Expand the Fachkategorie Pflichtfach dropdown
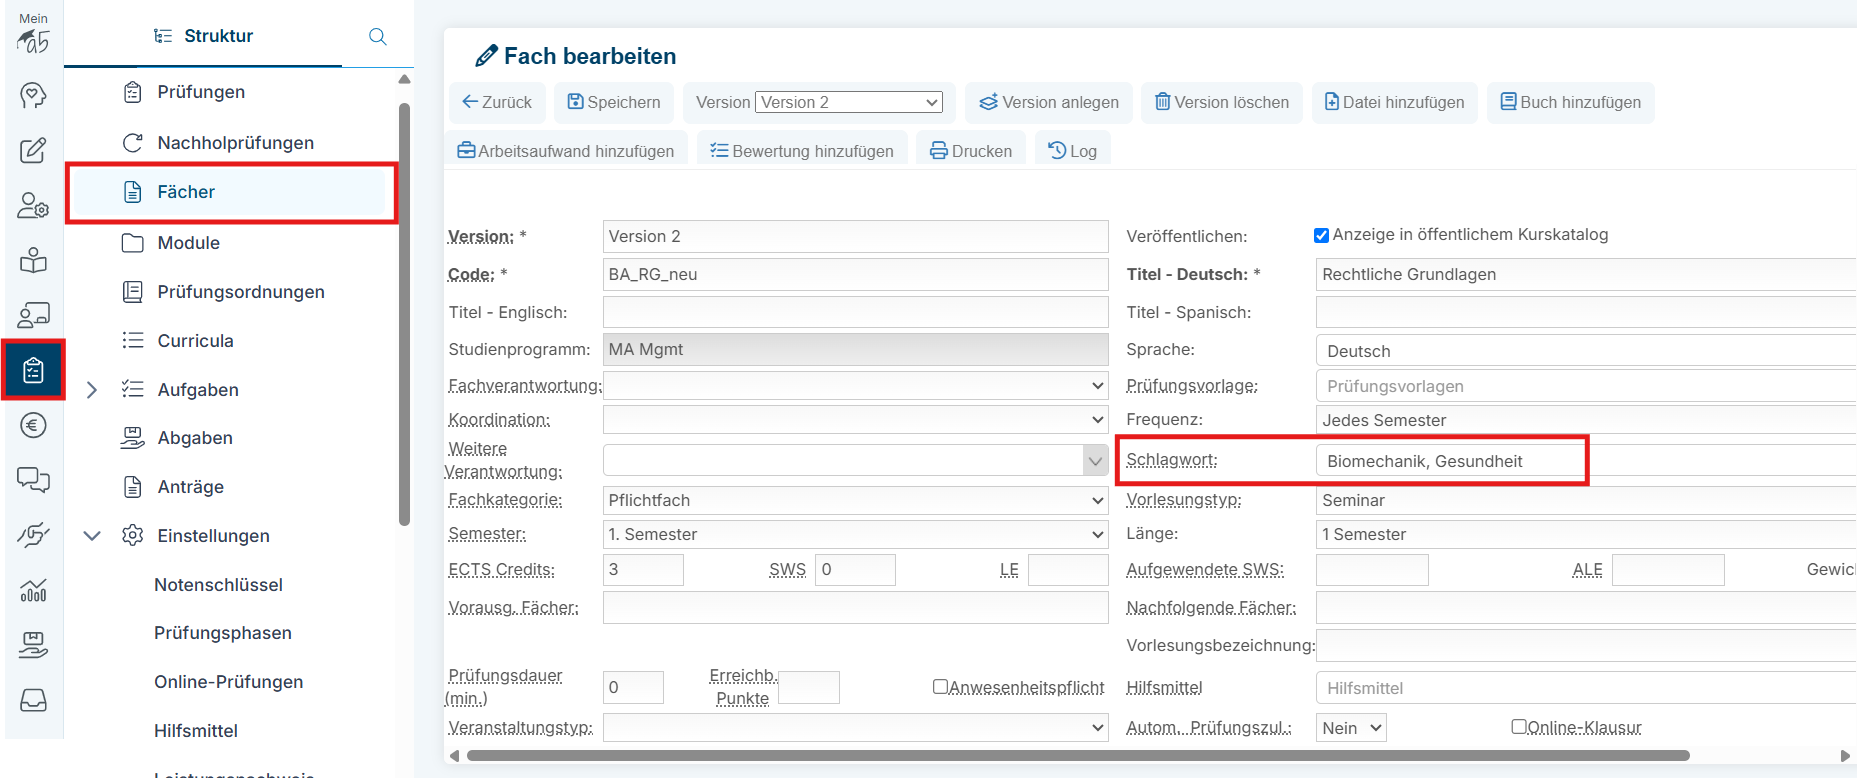 (x=855, y=500)
